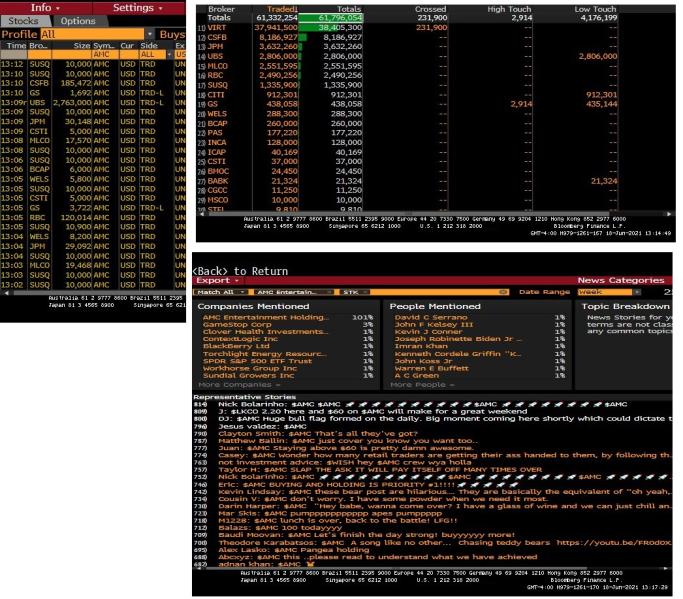Open Clover Health Investments company link
The image size is (683, 599).
click(x=265, y=332)
